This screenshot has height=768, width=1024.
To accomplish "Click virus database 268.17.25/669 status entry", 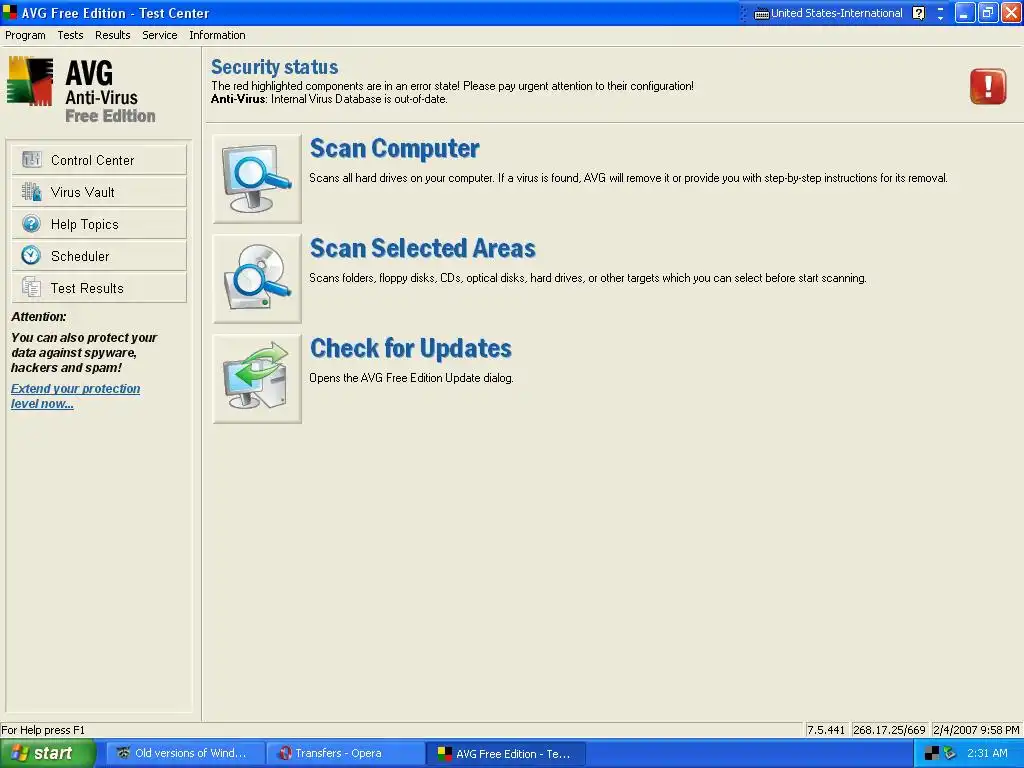I will [x=889, y=730].
